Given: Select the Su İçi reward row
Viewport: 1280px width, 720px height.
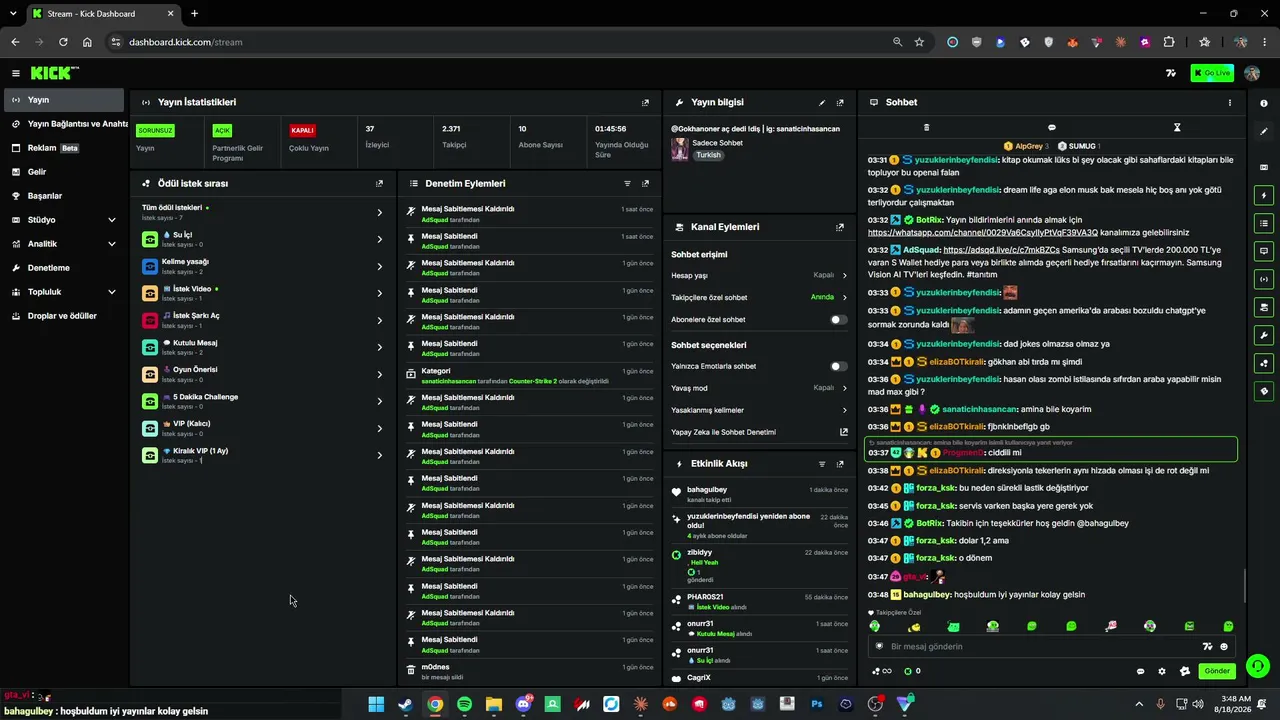Looking at the screenshot, I should point(263,239).
